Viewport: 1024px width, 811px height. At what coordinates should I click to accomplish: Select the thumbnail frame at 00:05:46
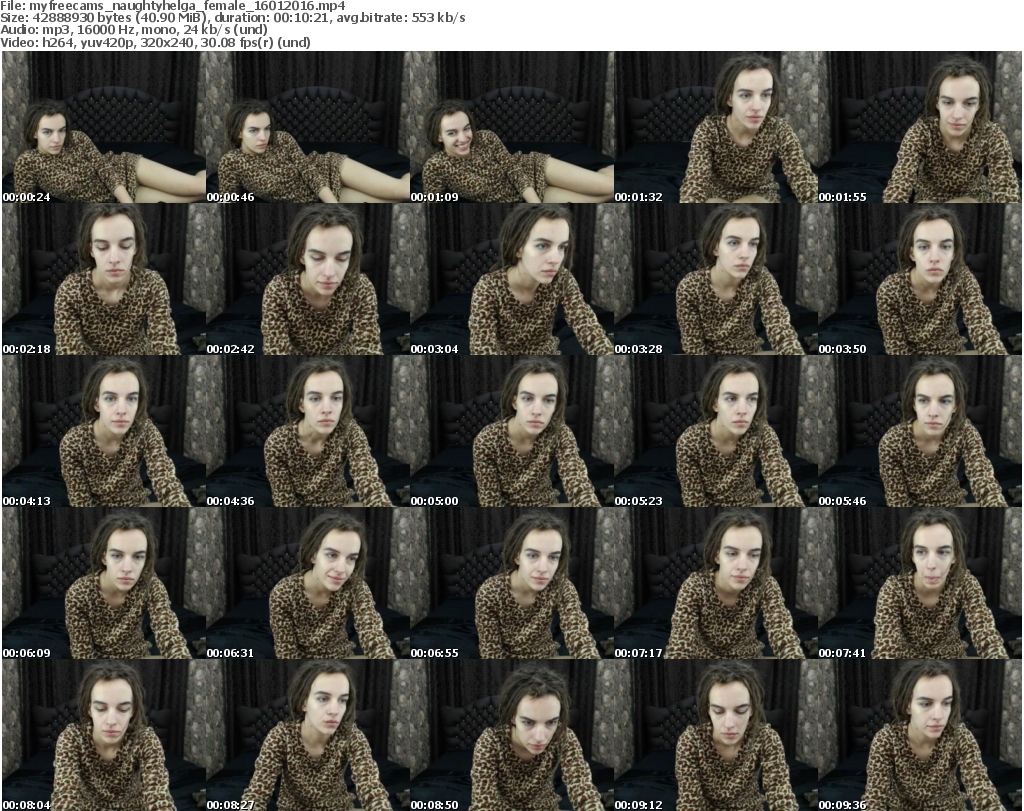(x=920, y=431)
